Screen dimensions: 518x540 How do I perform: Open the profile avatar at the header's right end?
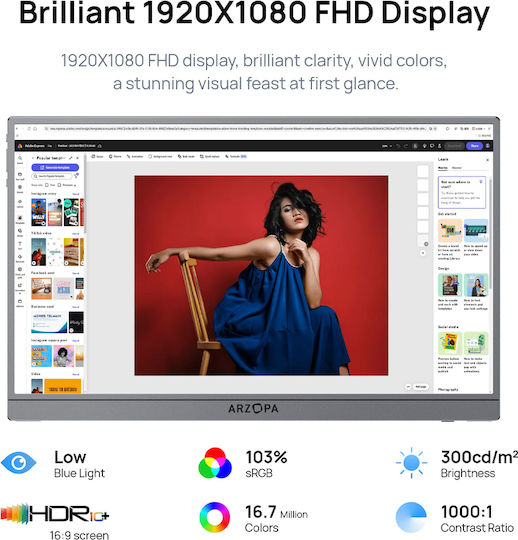coord(488,146)
